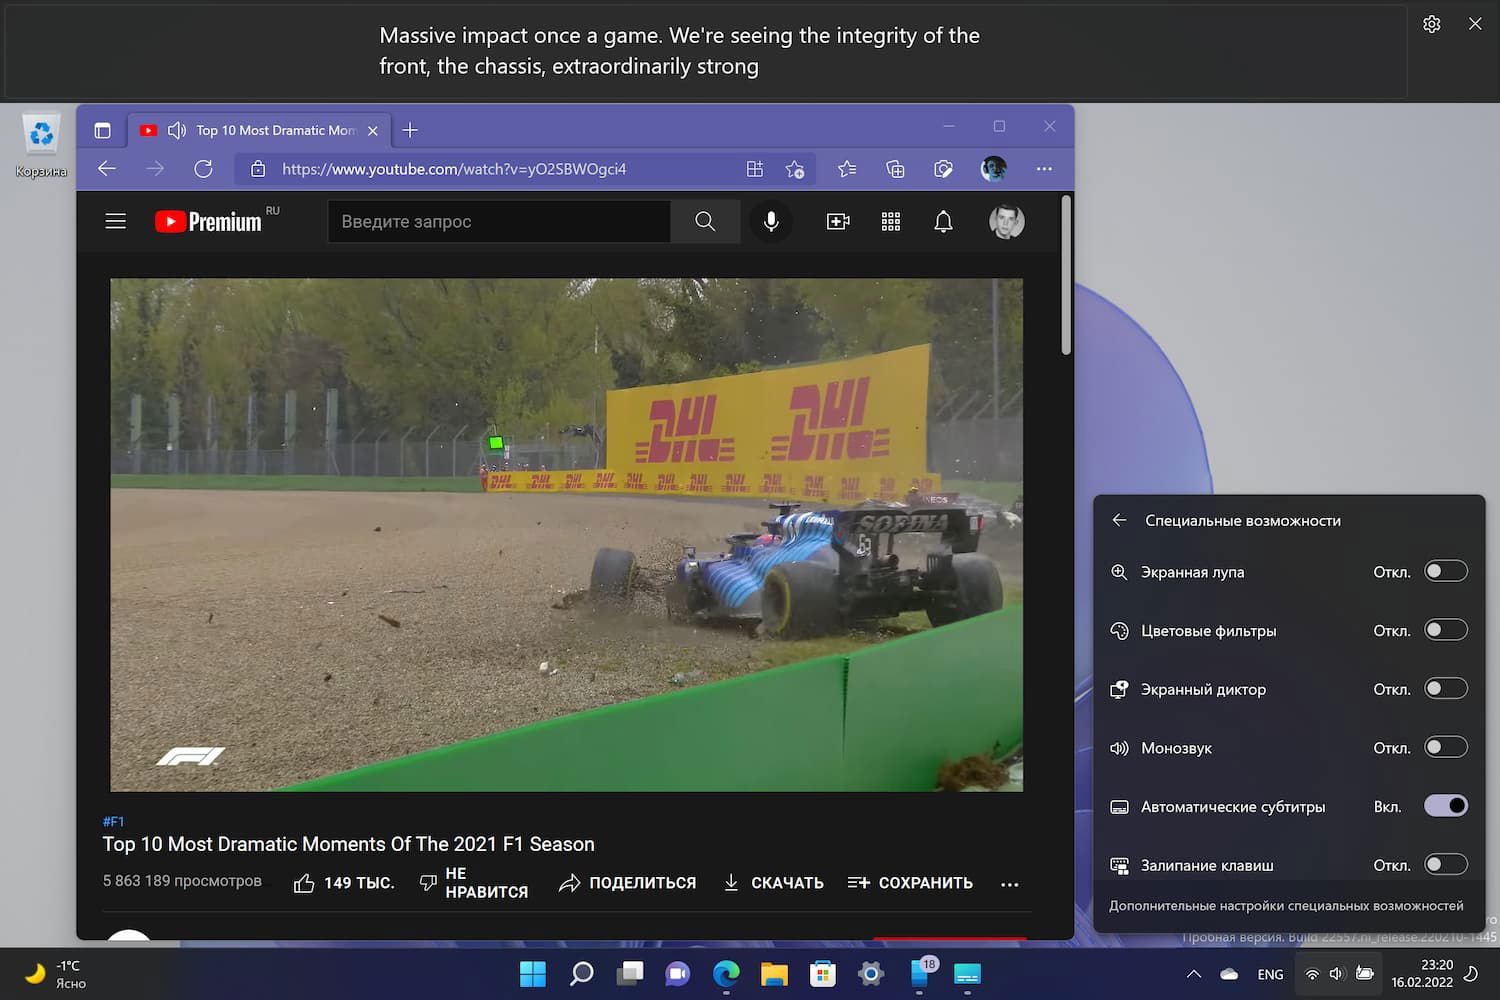Open the apps available icon in address bar

[755, 169]
